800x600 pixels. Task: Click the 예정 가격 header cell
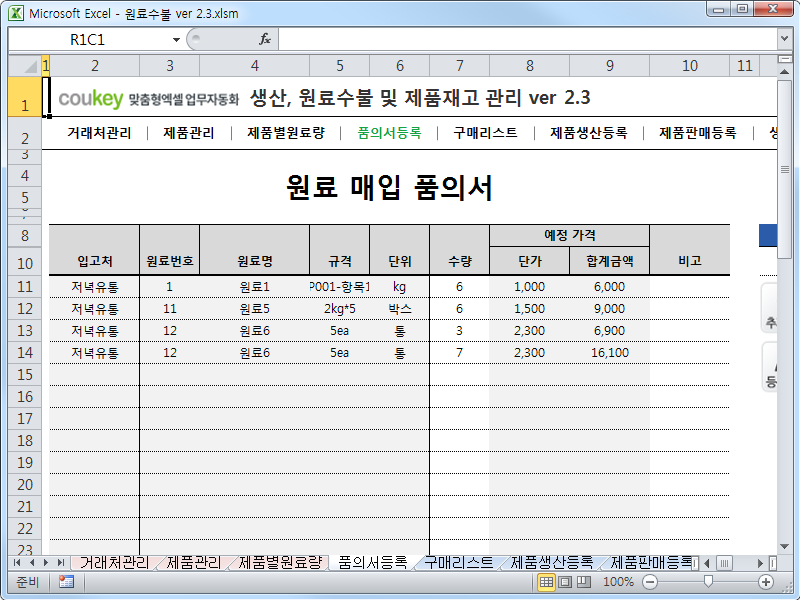point(569,235)
